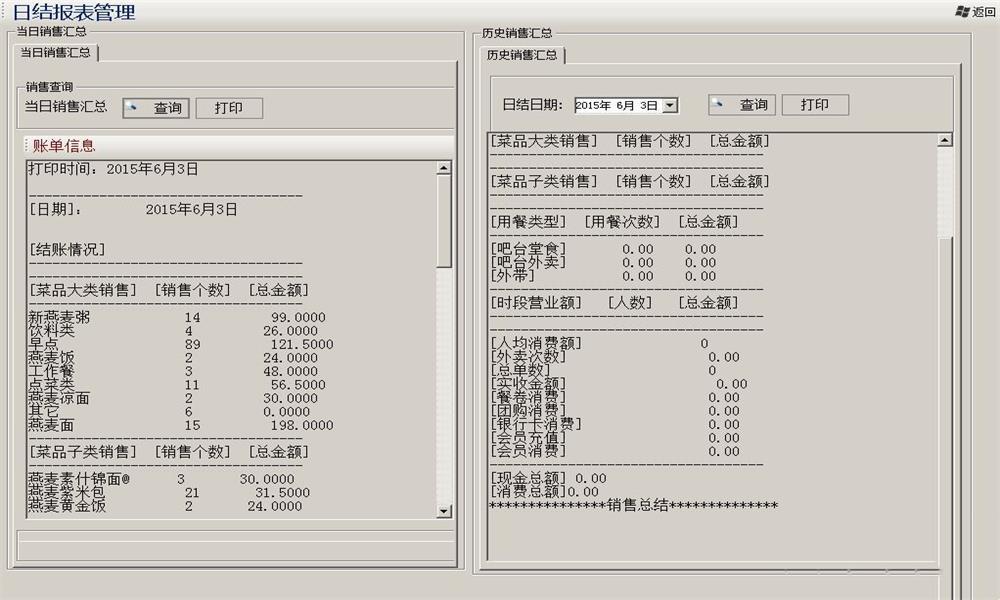Image resolution: width=1000 pixels, height=600 pixels.
Task: Select the 当日销售汇总 tab
Action: coord(55,52)
